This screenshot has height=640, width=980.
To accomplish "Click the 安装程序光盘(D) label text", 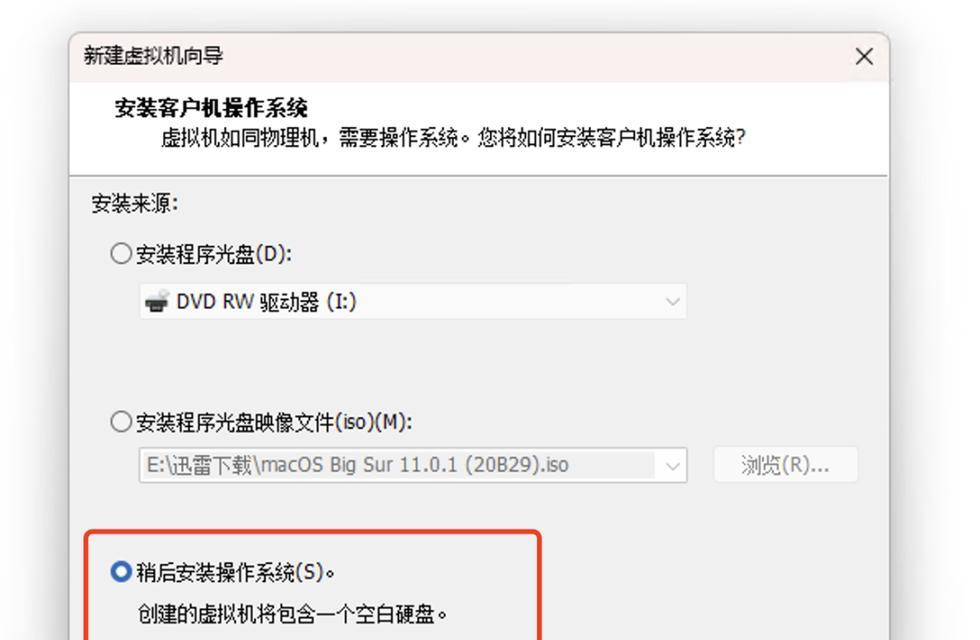I will 214,254.
